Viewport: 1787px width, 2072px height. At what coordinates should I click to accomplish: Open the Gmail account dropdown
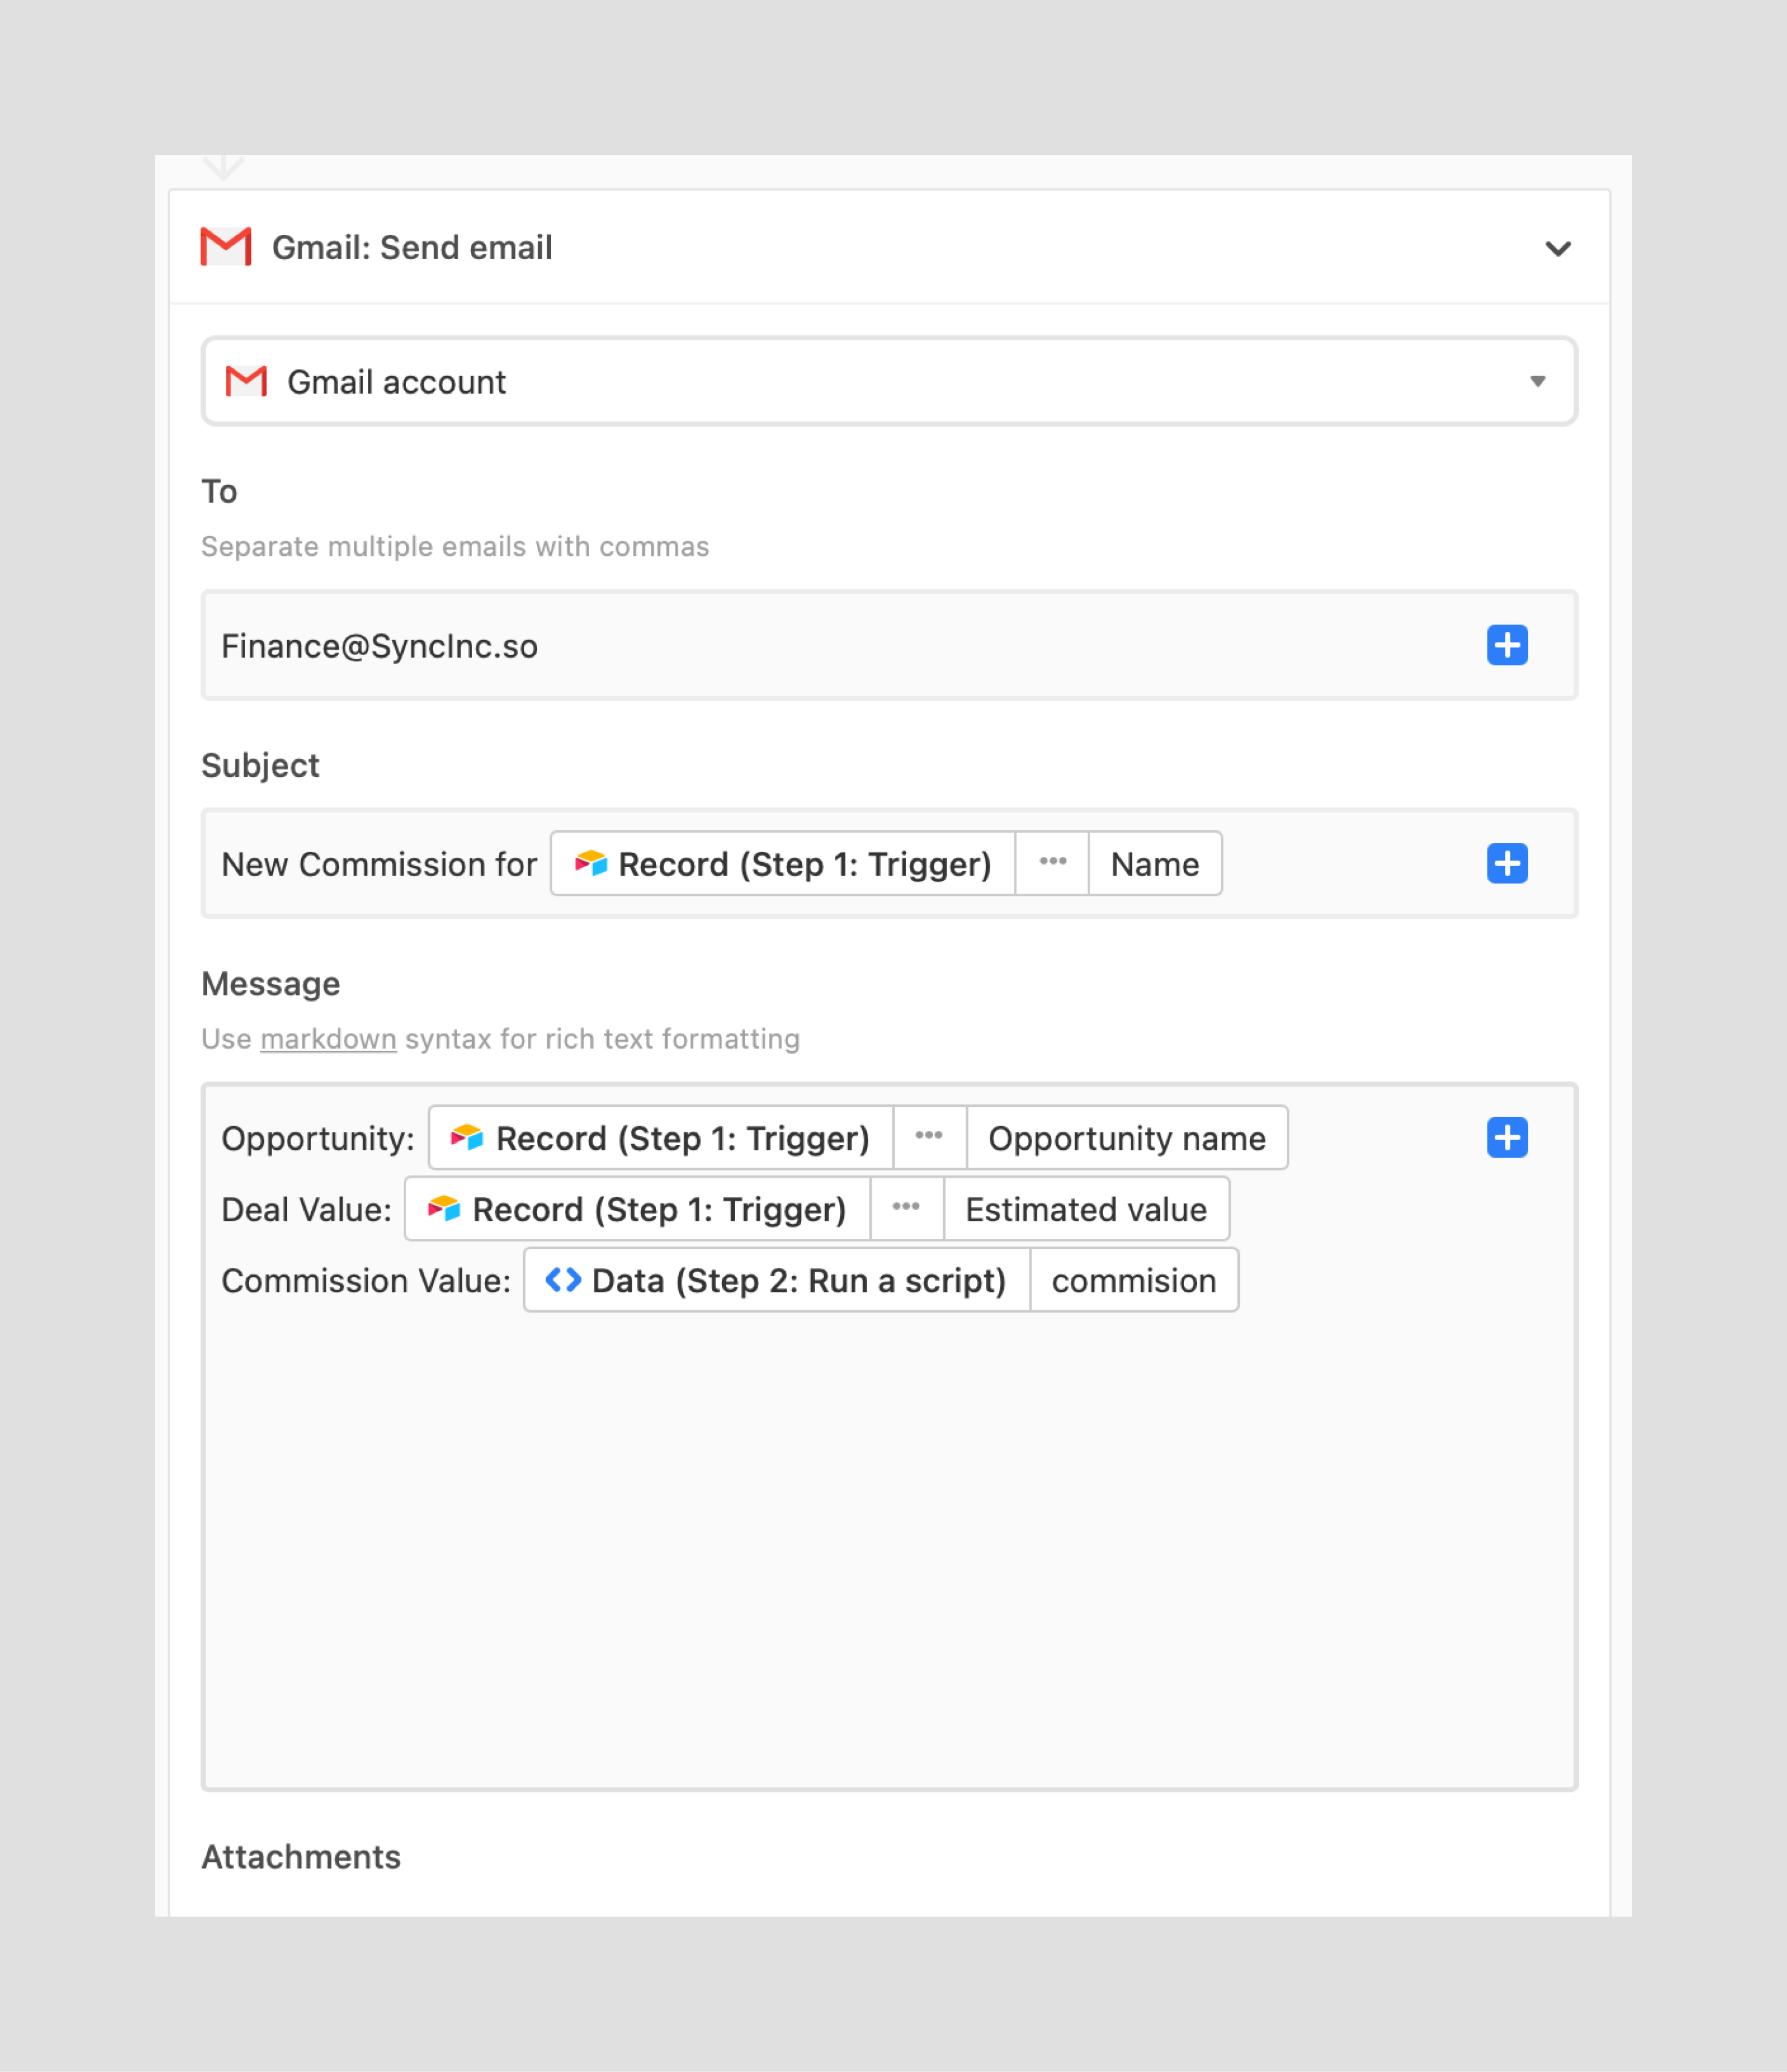tap(1538, 381)
